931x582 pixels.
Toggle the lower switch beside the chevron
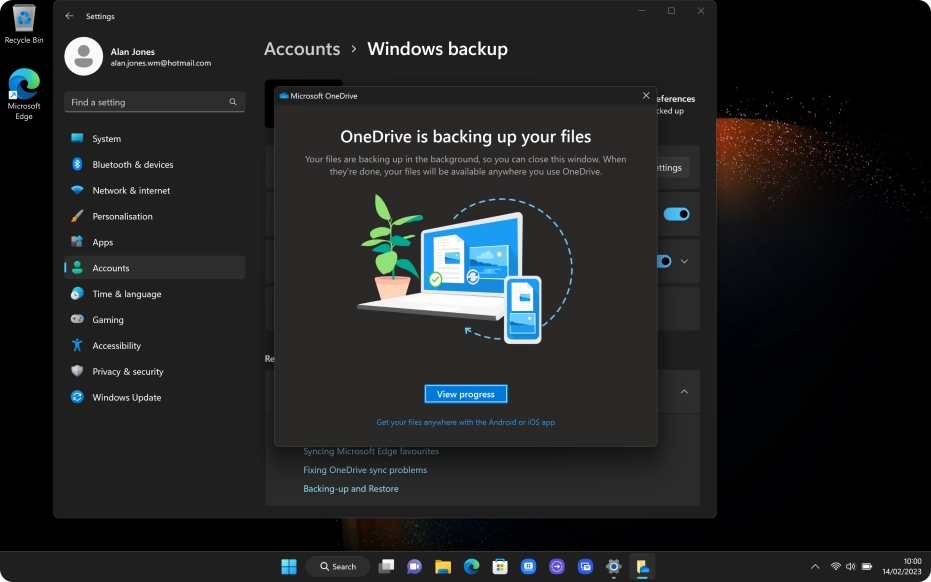664,261
